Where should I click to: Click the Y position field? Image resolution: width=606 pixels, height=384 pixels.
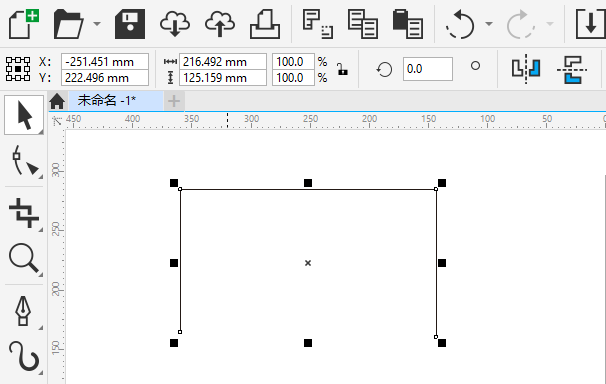coord(105,78)
